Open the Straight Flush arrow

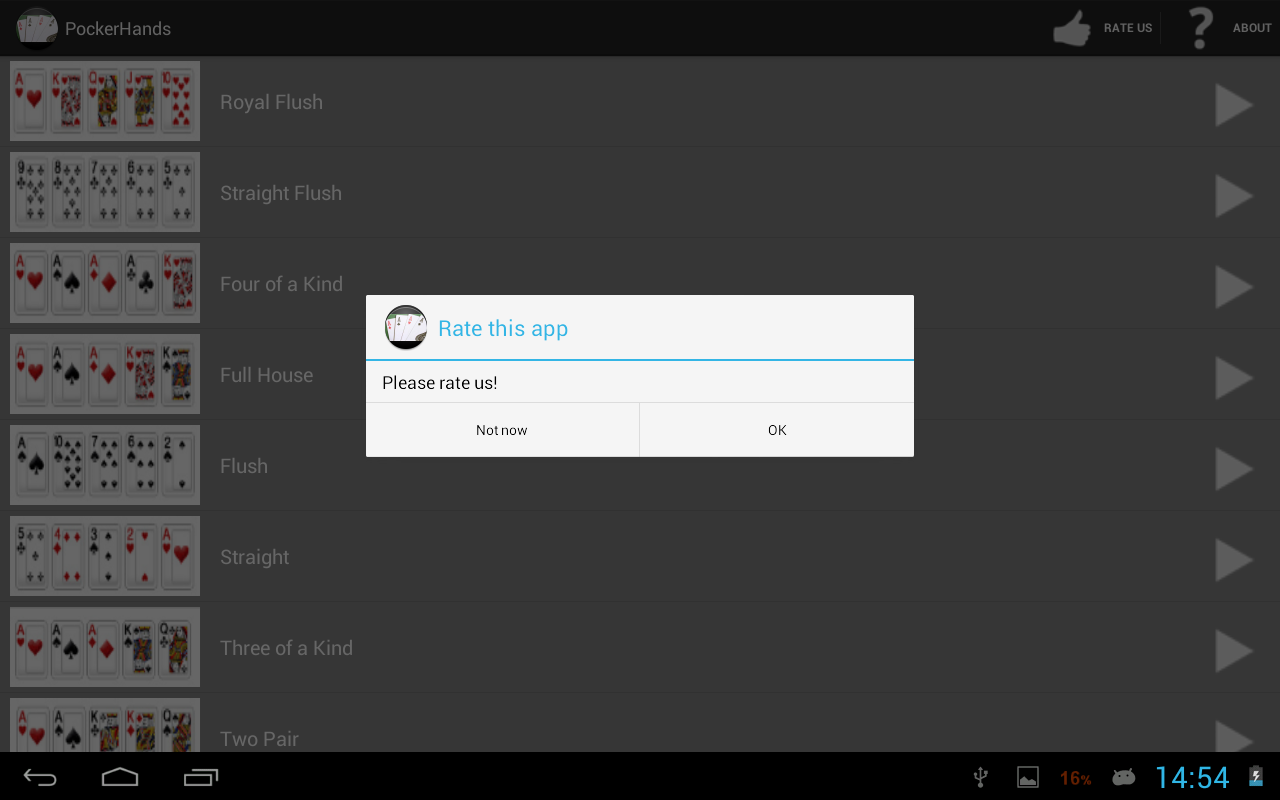point(1234,196)
